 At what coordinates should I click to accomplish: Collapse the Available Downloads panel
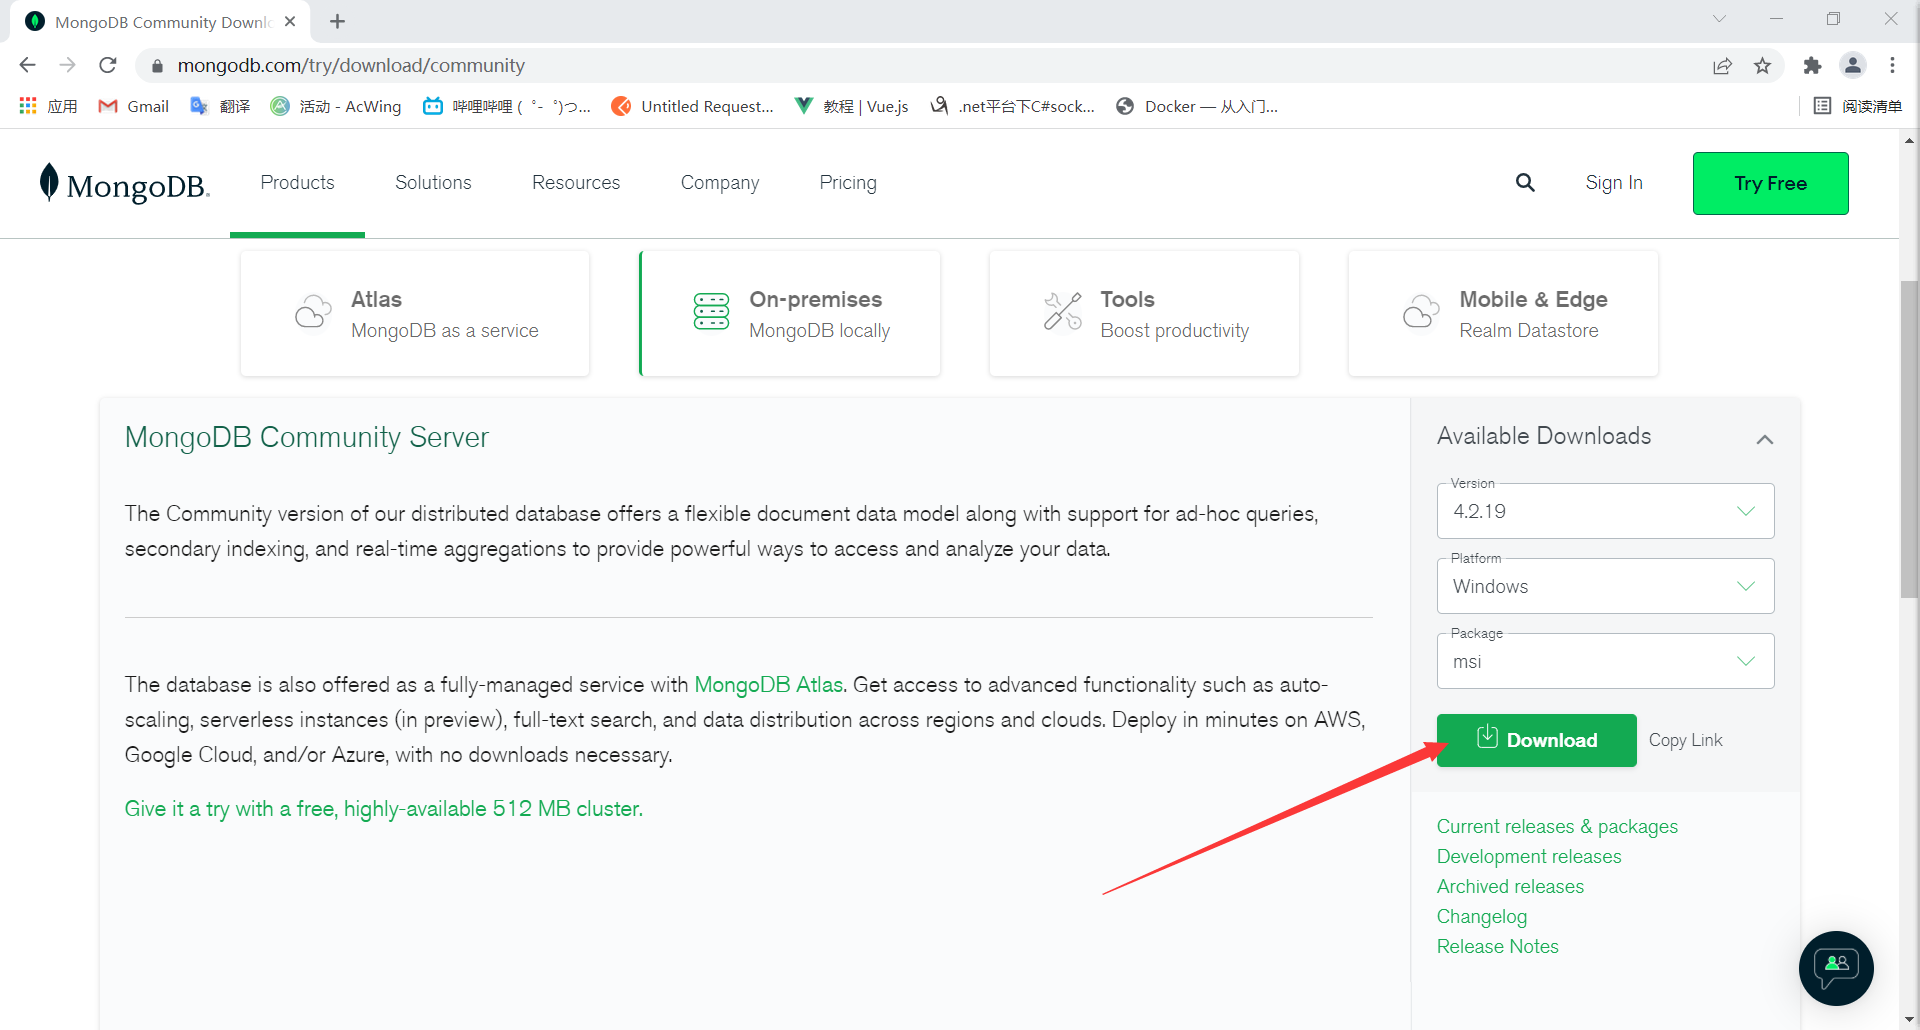[x=1765, y=439]
